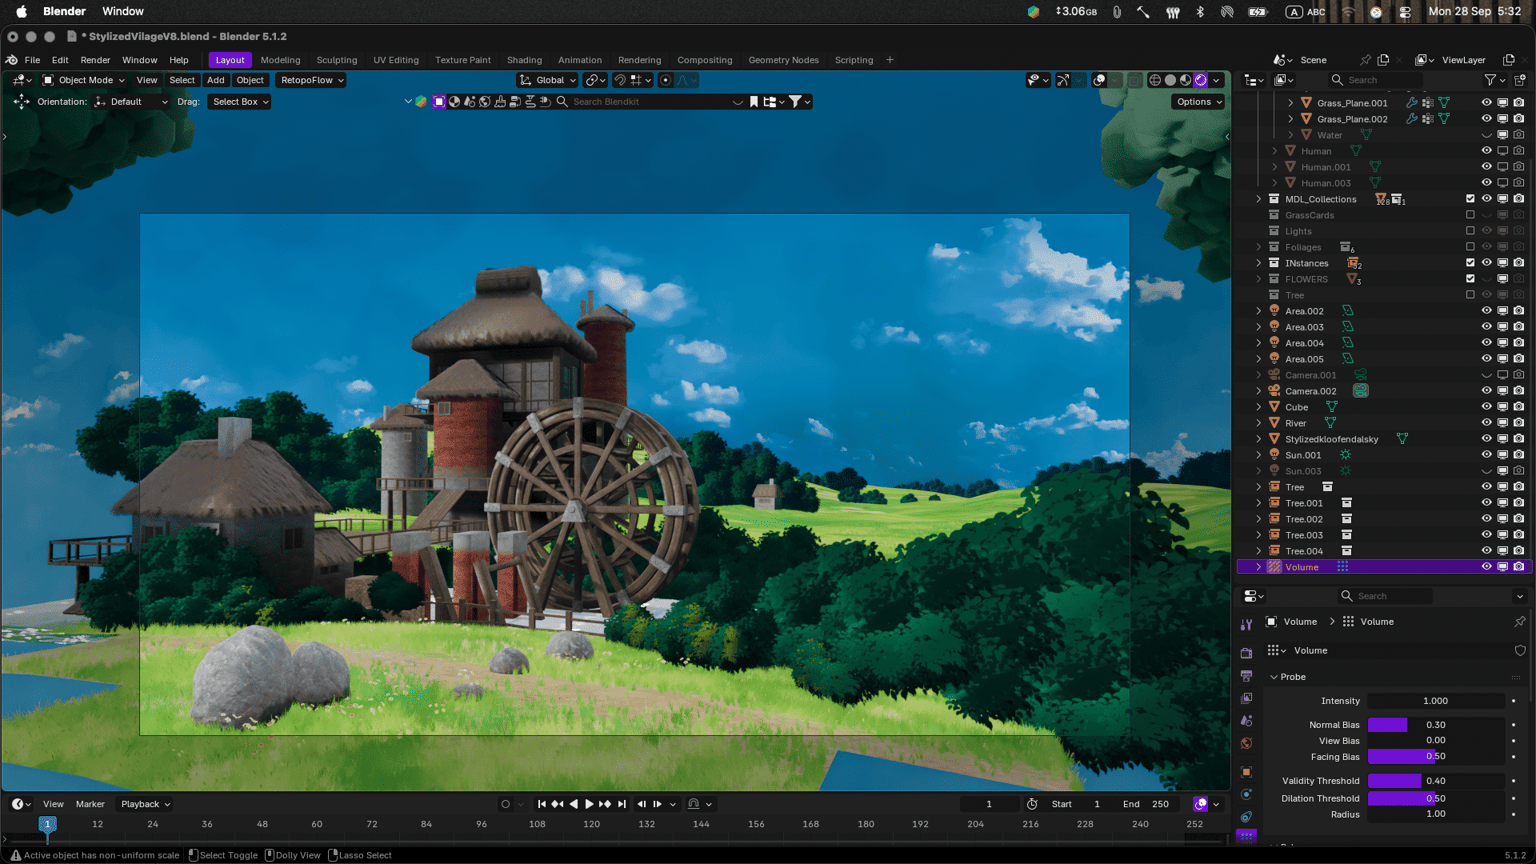Adjust the Normal Bias slider

click(x=1436, y=725)
